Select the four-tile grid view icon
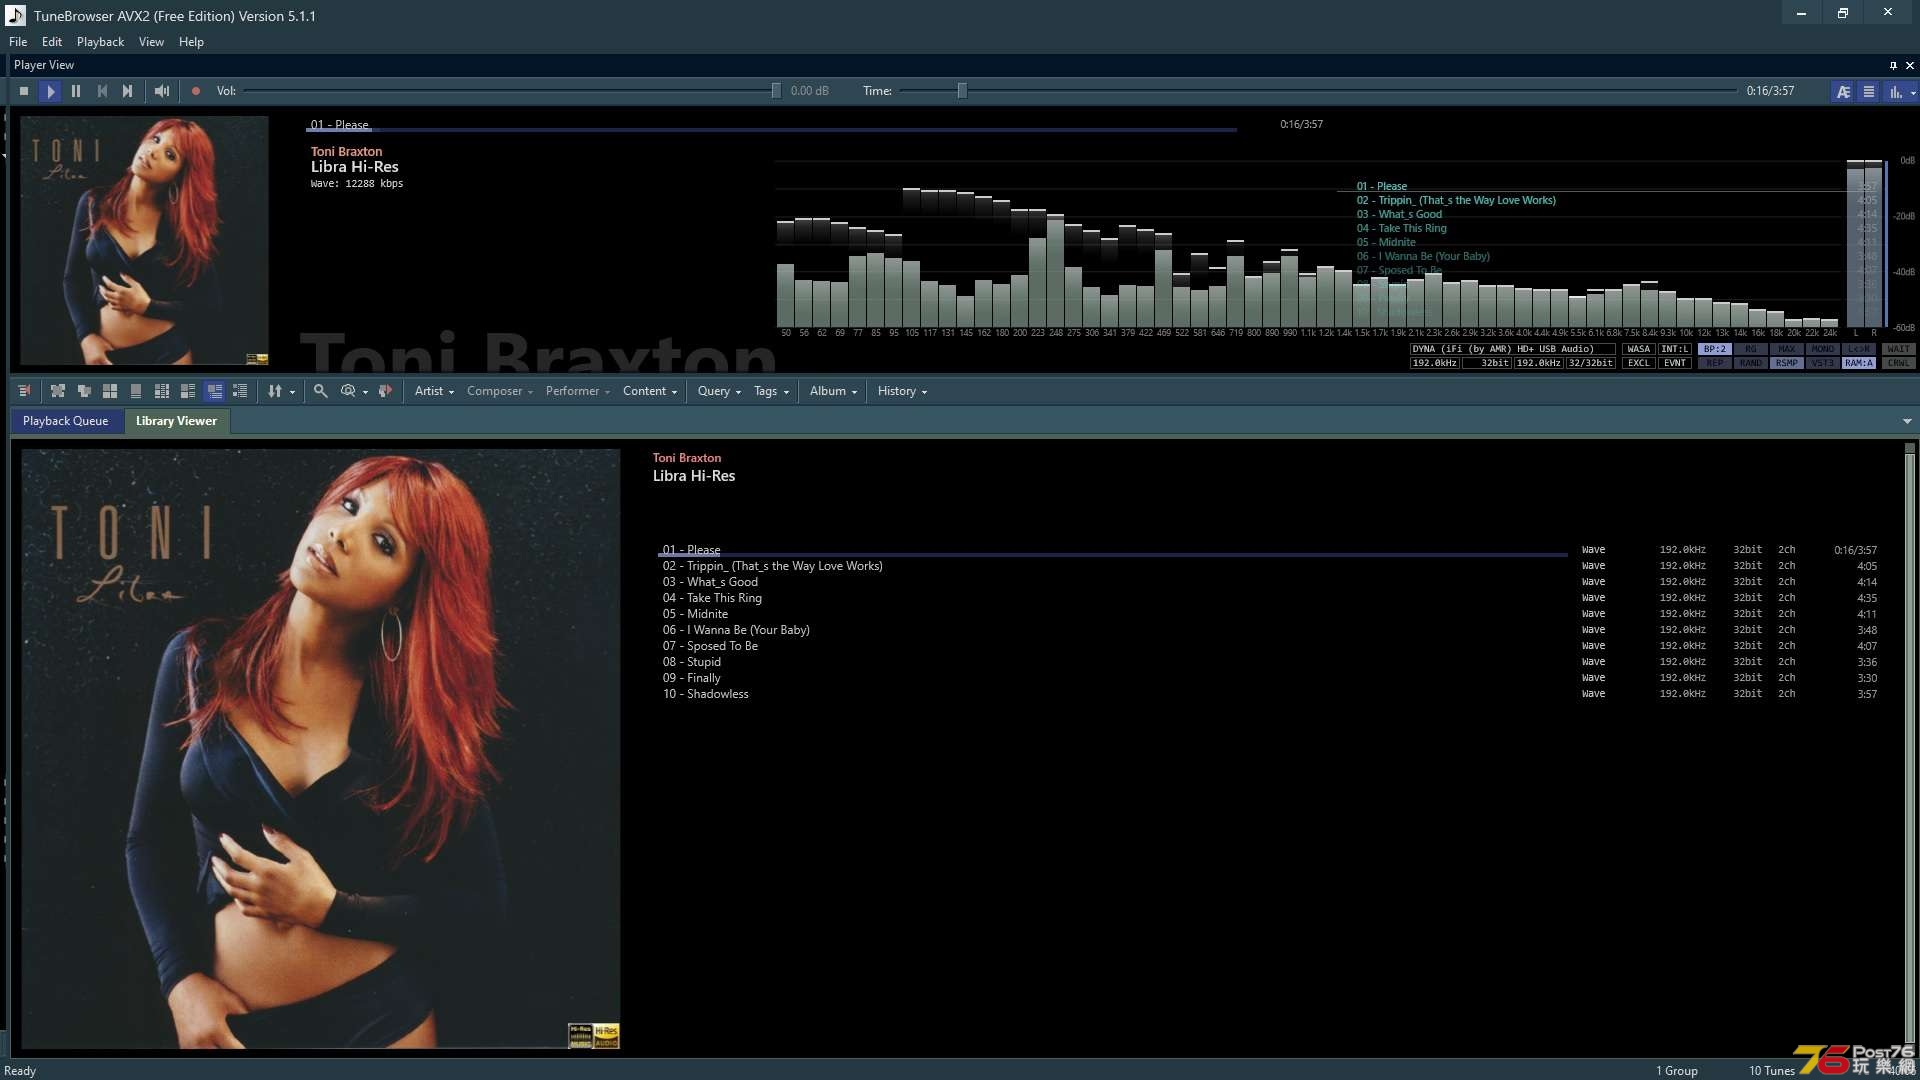 (x=110, y=391)
